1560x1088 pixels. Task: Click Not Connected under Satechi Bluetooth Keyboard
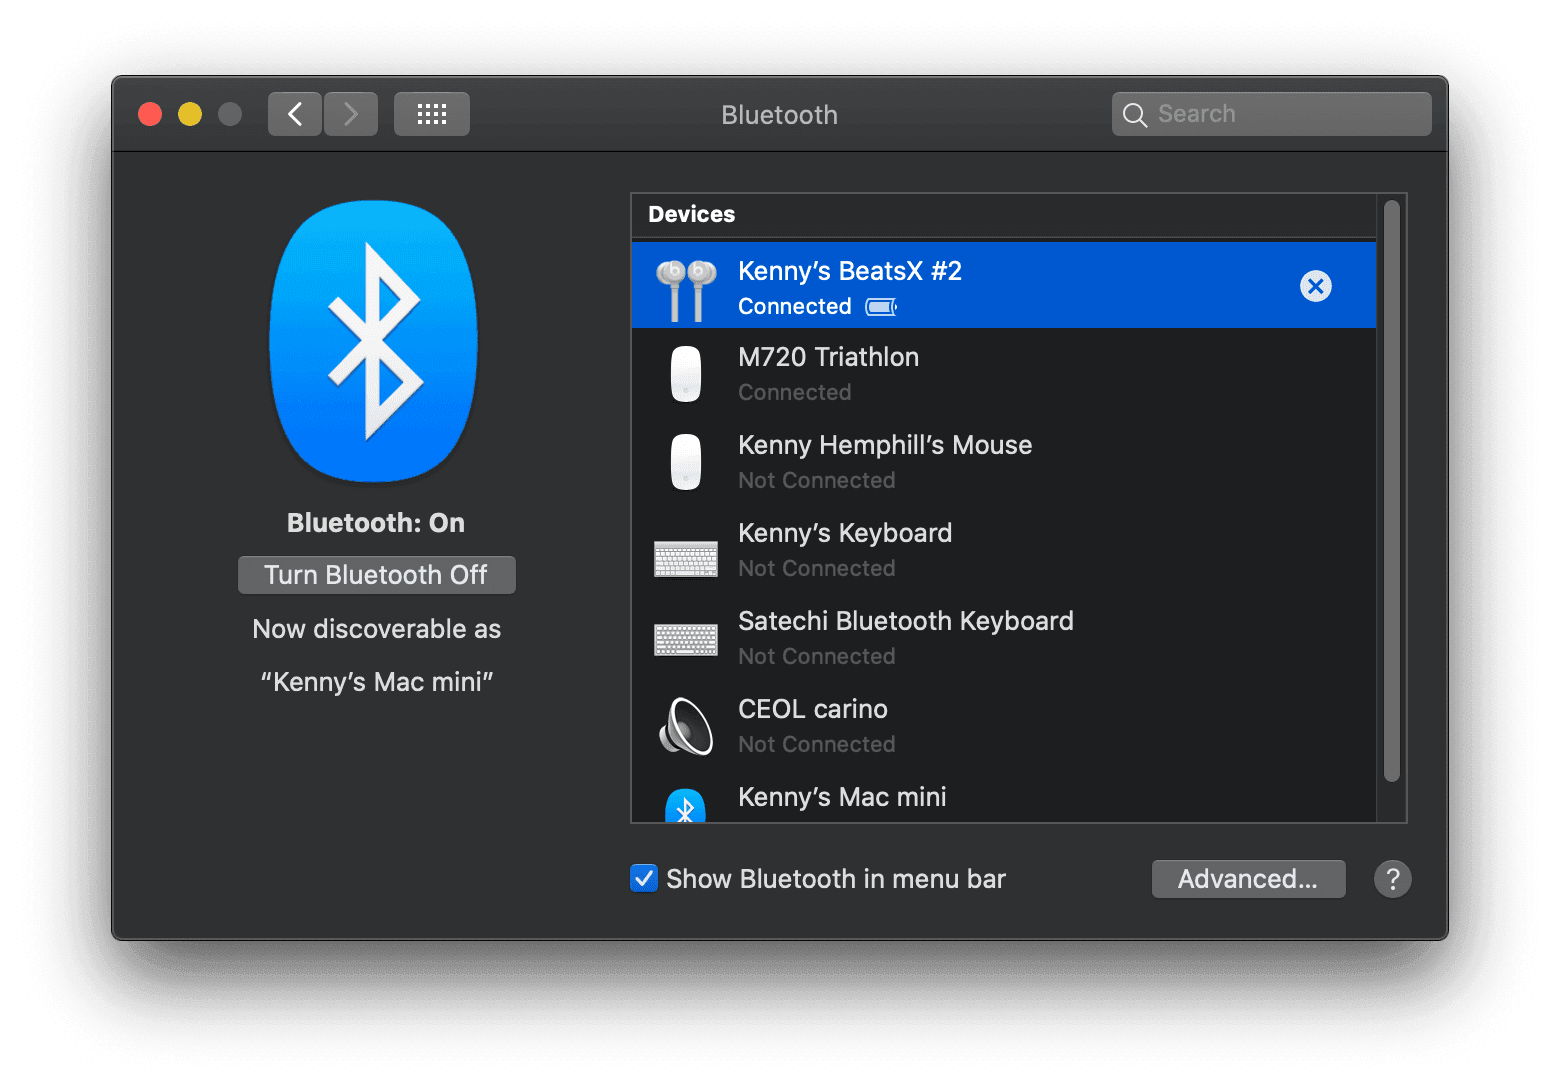click(817, 657)
